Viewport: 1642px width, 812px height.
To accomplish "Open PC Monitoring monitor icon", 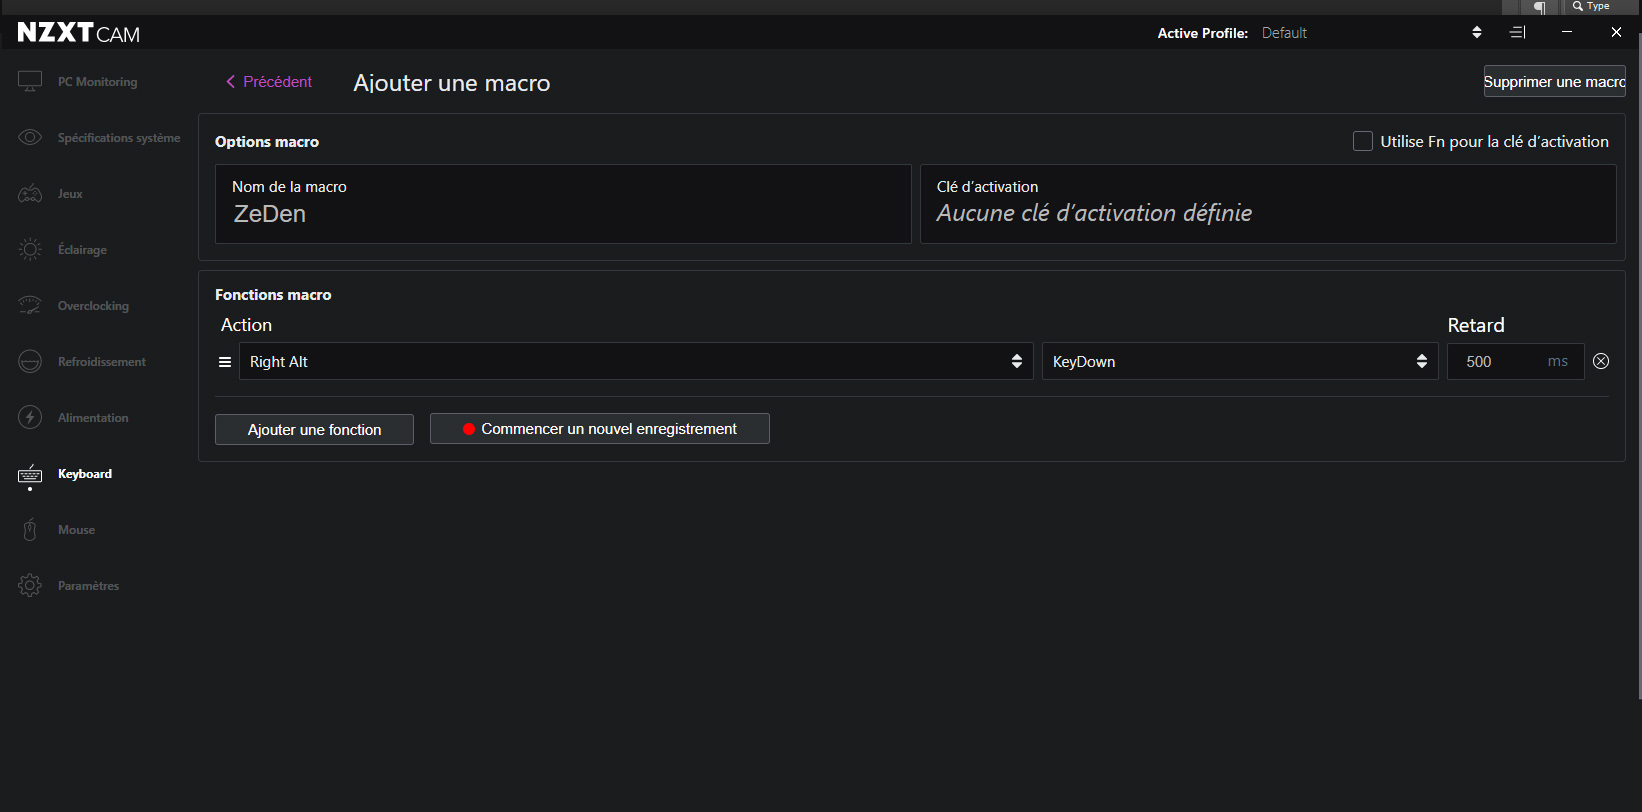I will tap(30, 81).
